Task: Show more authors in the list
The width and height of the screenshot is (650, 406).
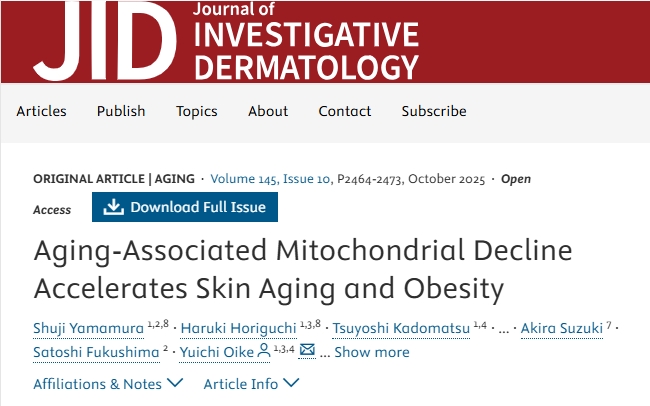Action: [371, 352]
